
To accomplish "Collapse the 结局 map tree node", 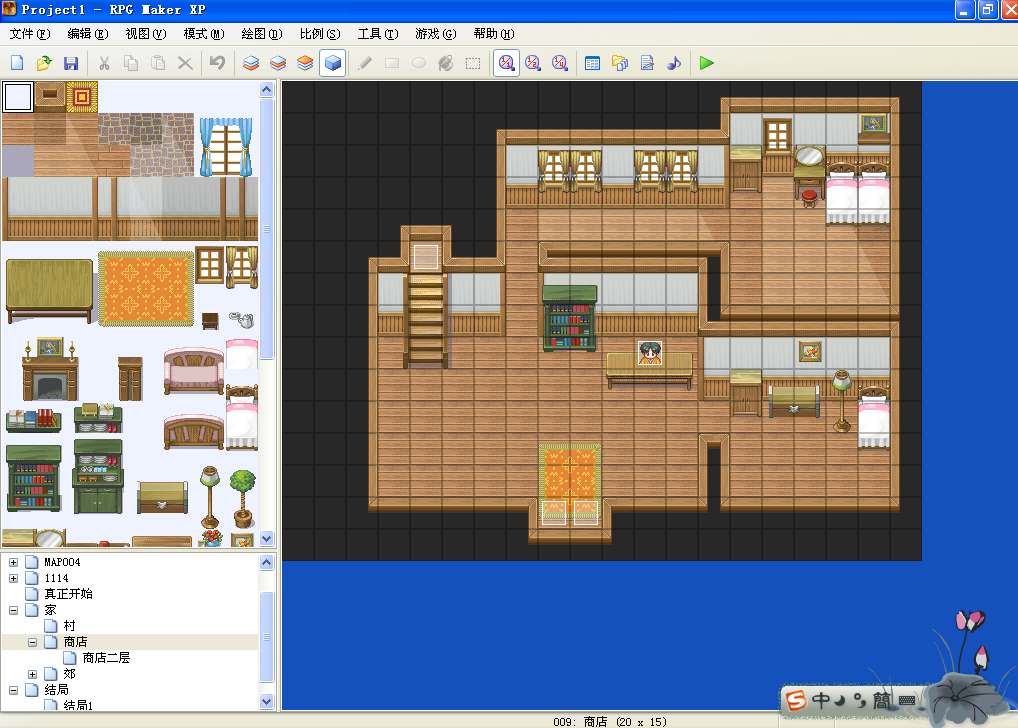I will (14, 690).
